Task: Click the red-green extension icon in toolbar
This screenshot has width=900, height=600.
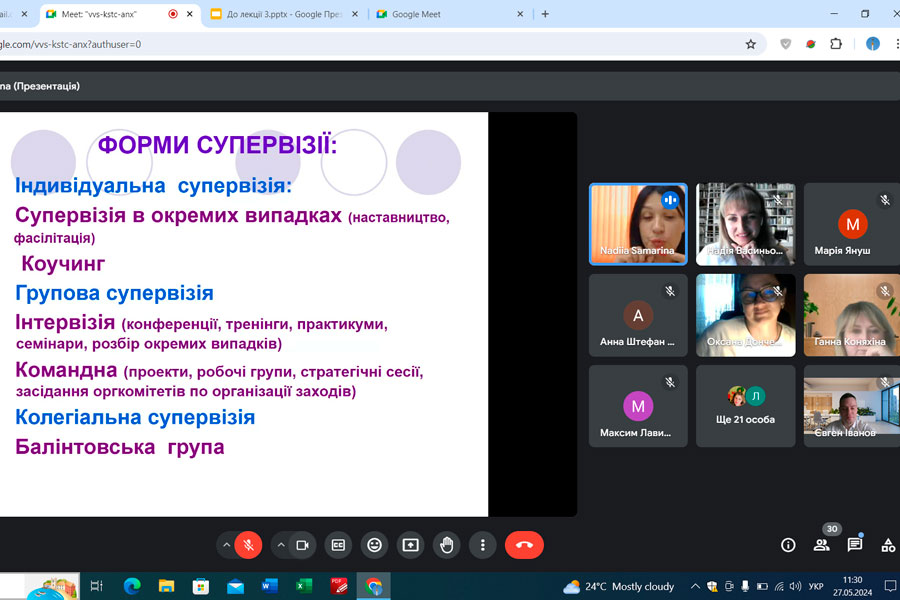Action: click(811, 44)
